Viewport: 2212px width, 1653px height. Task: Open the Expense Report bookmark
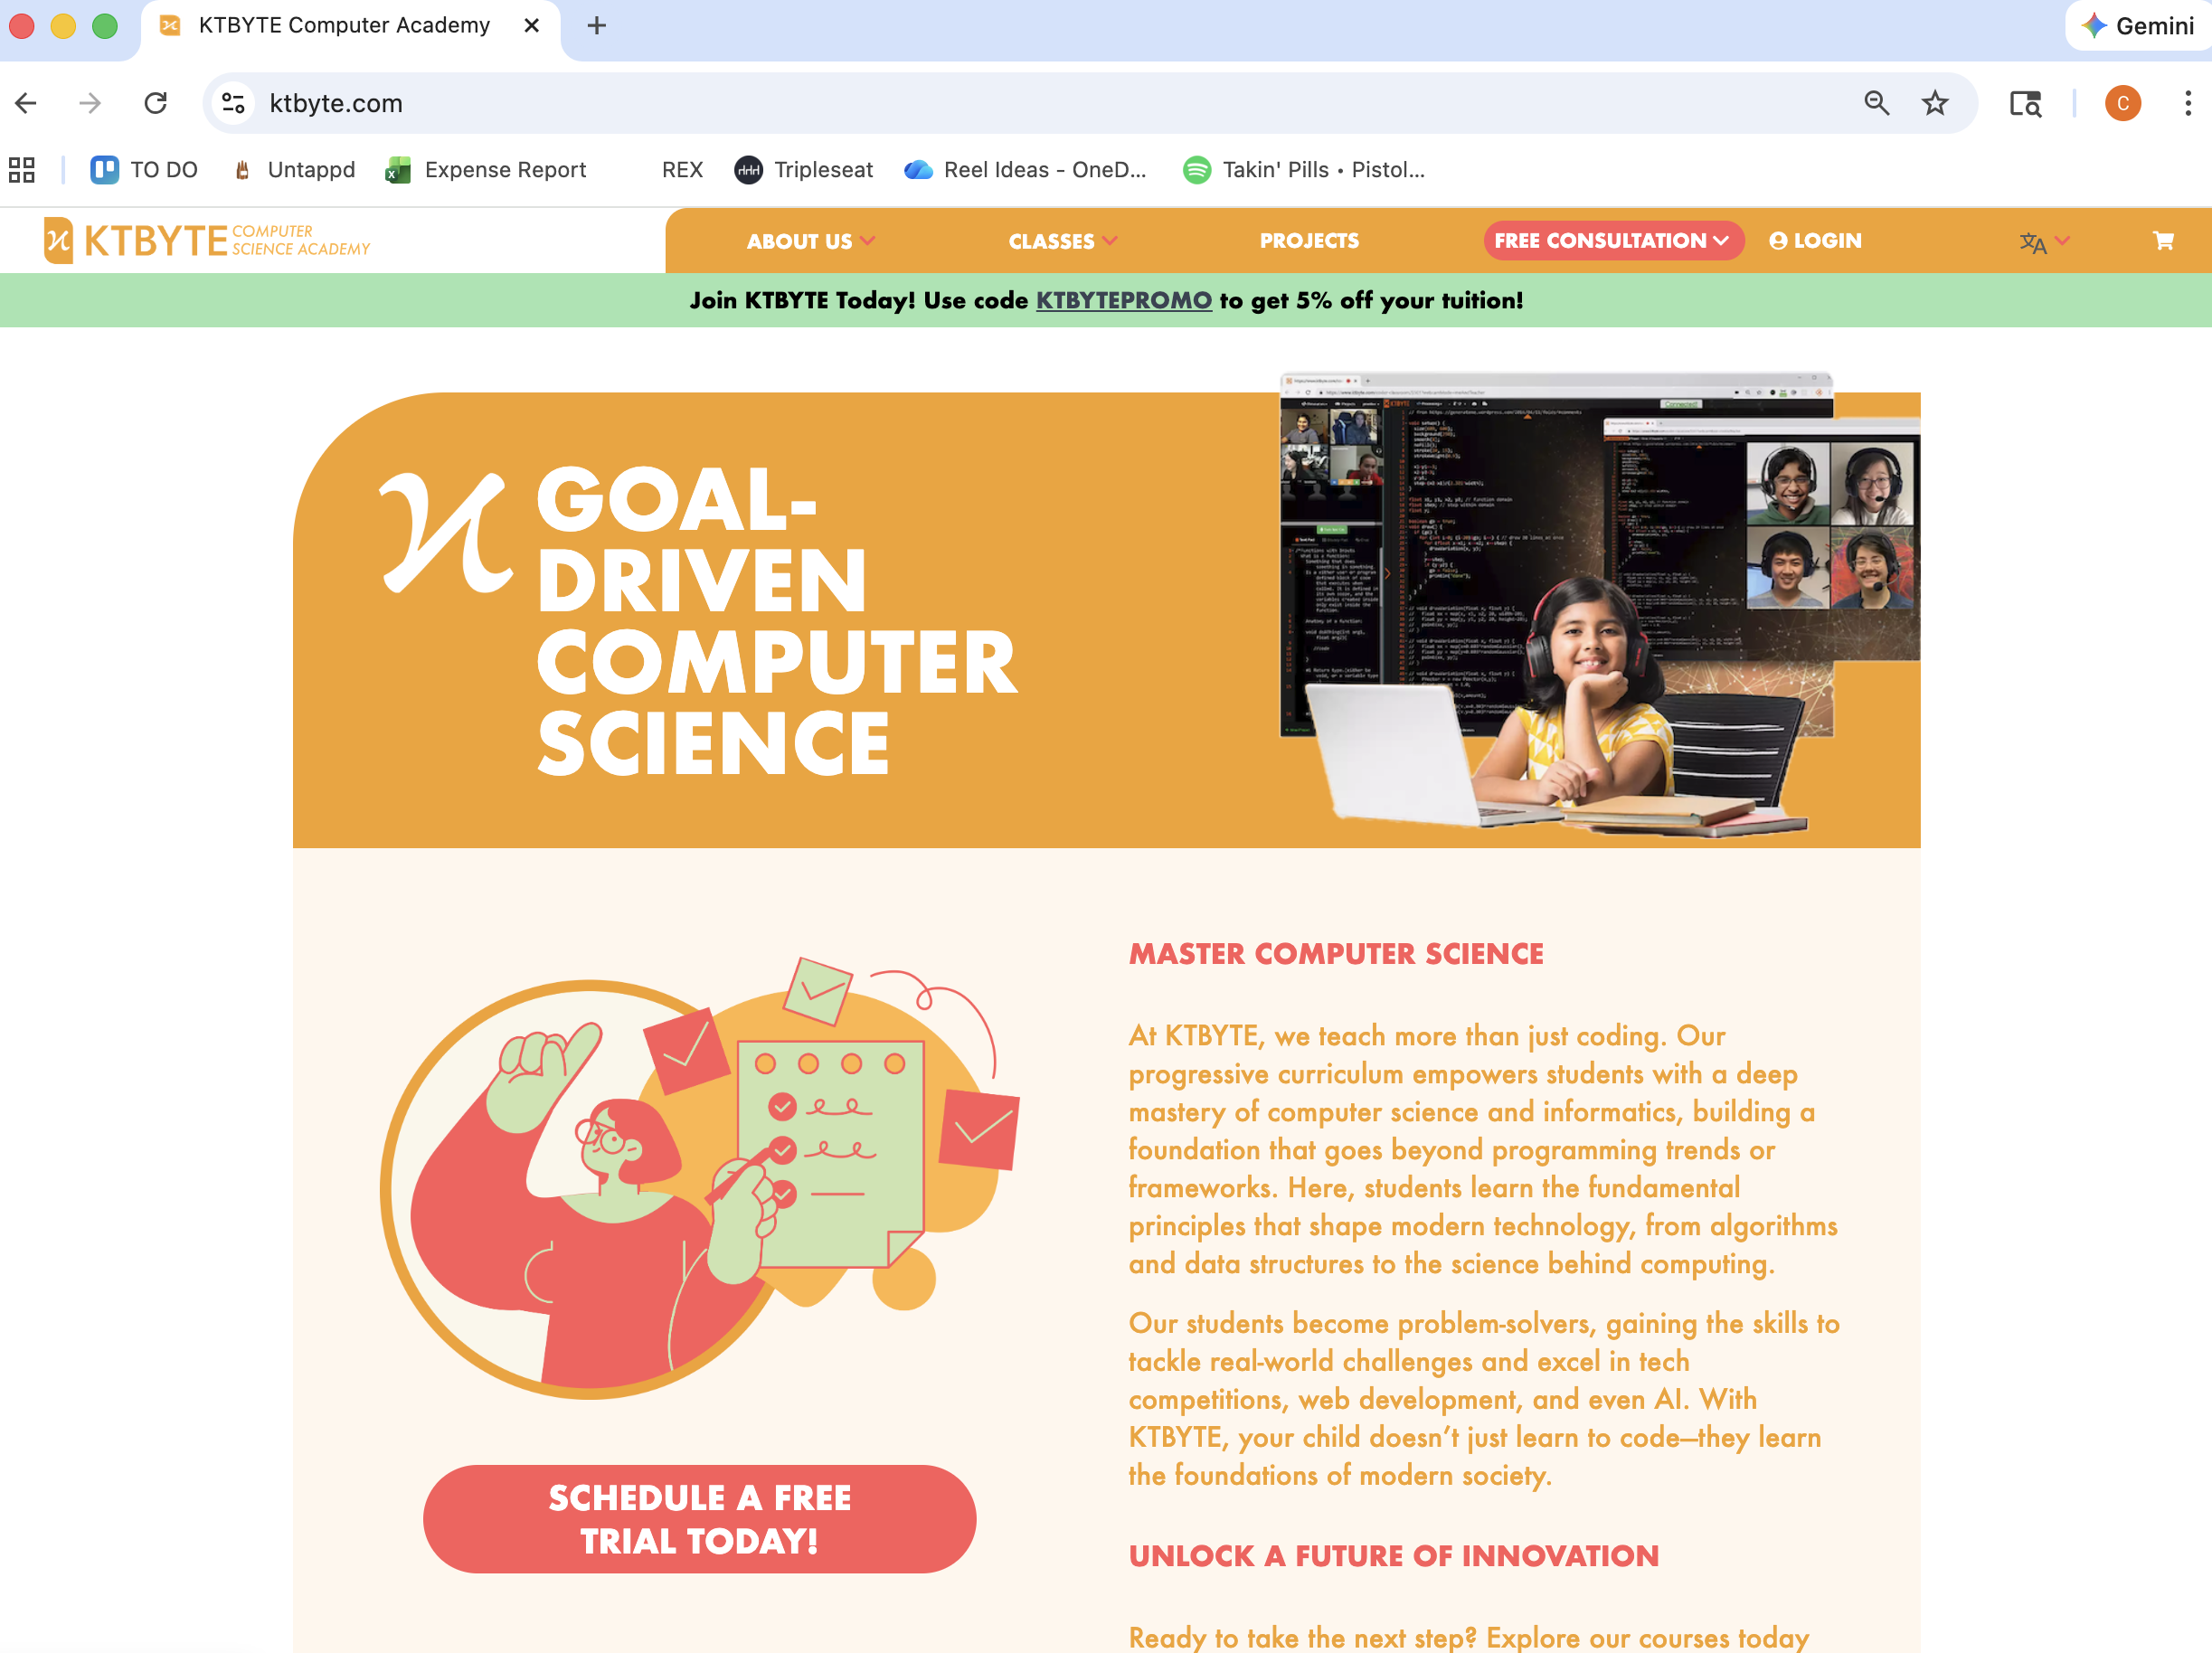486,170
